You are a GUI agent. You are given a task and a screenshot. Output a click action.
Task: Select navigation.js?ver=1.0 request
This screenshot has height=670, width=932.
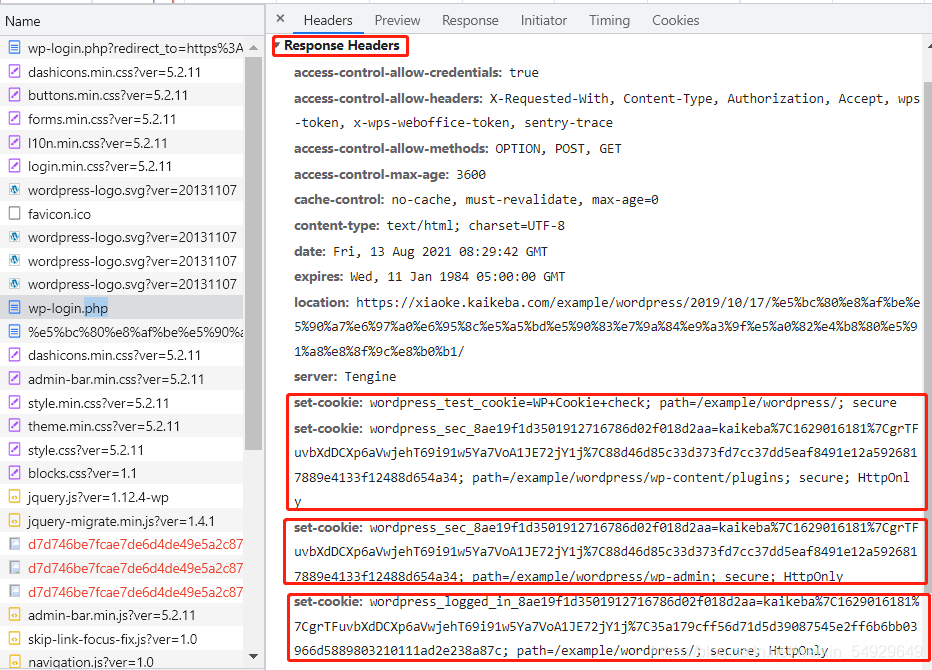(122, 662)
